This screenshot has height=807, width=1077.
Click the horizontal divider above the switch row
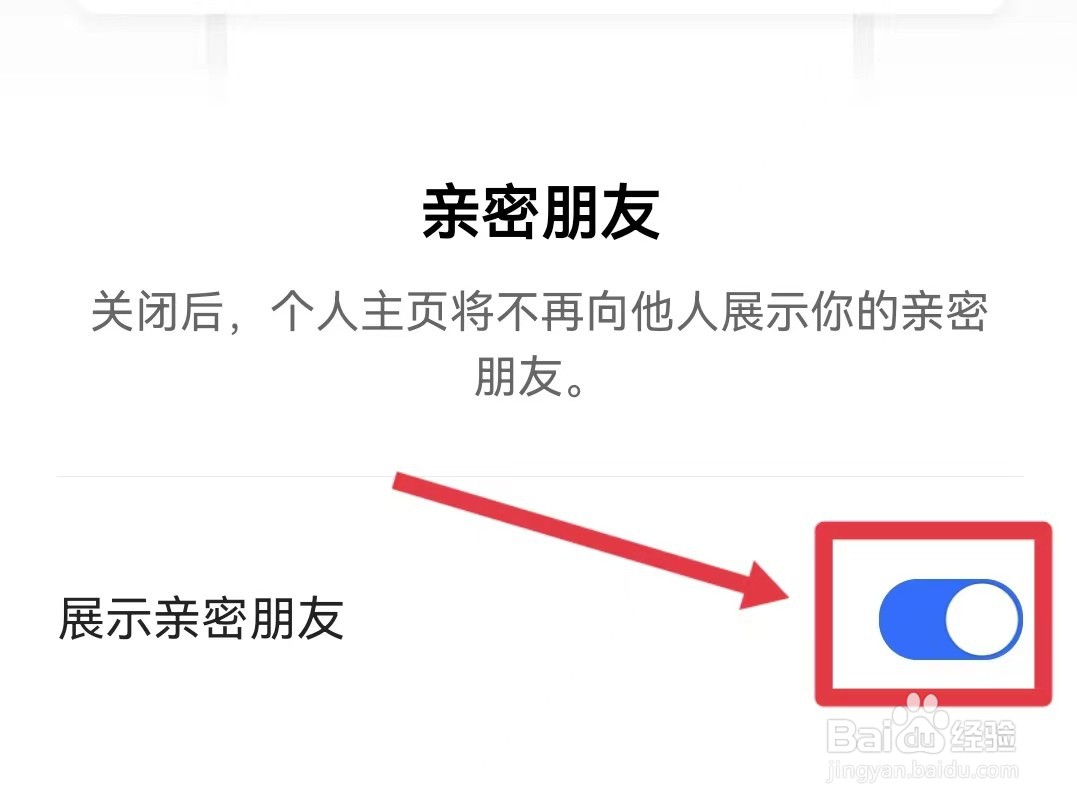(540, 475)
